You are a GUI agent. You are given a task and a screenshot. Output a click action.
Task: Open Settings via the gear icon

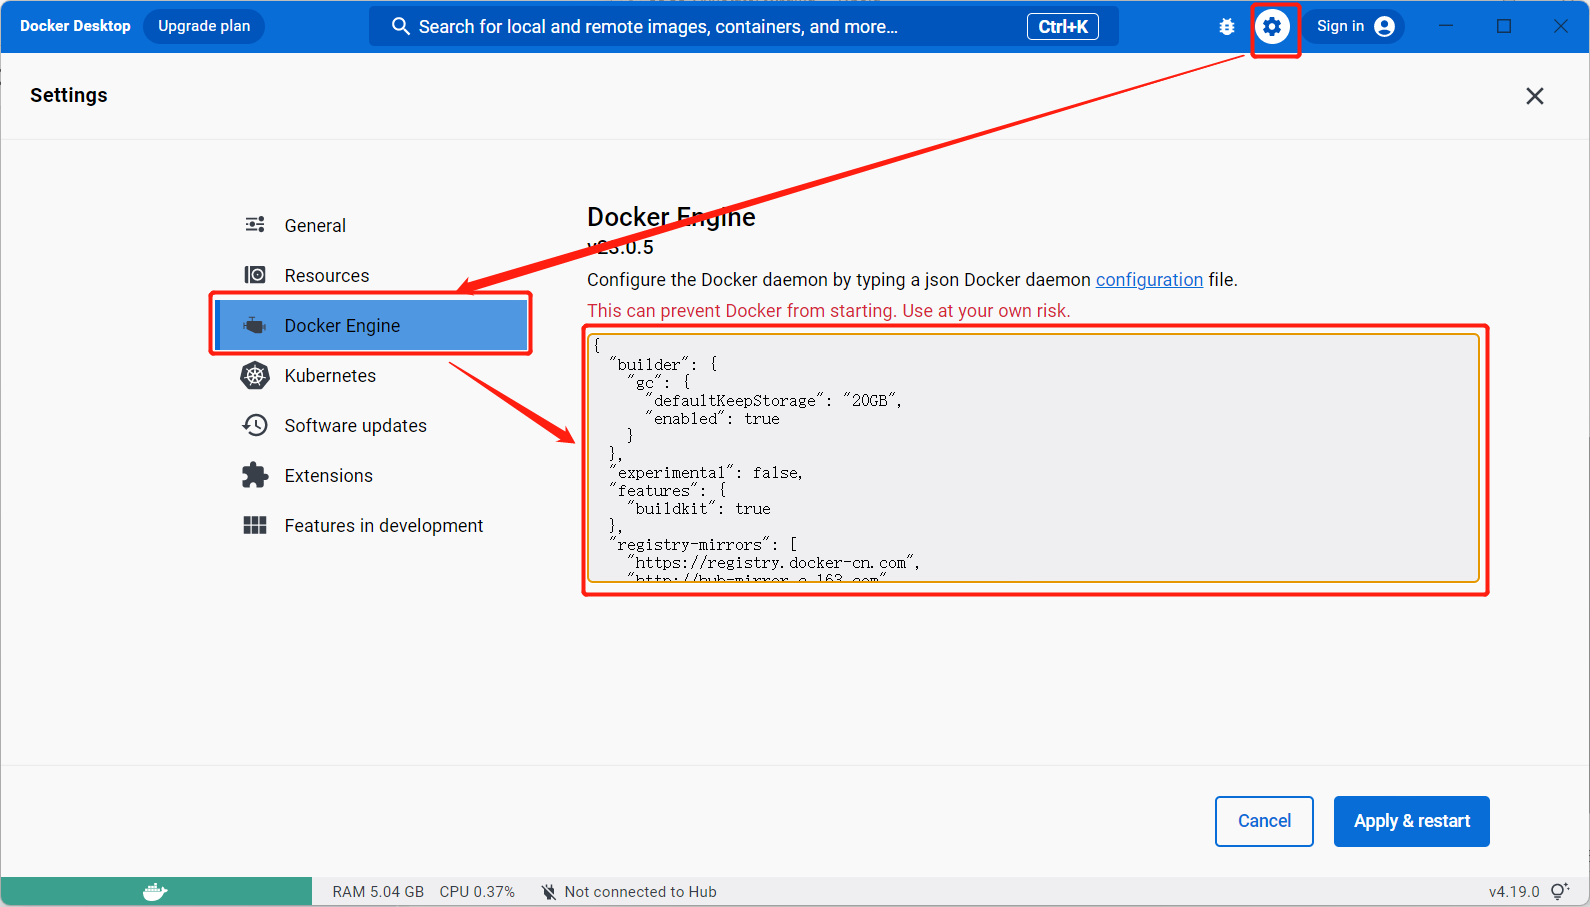click(x=1272, y=27)
